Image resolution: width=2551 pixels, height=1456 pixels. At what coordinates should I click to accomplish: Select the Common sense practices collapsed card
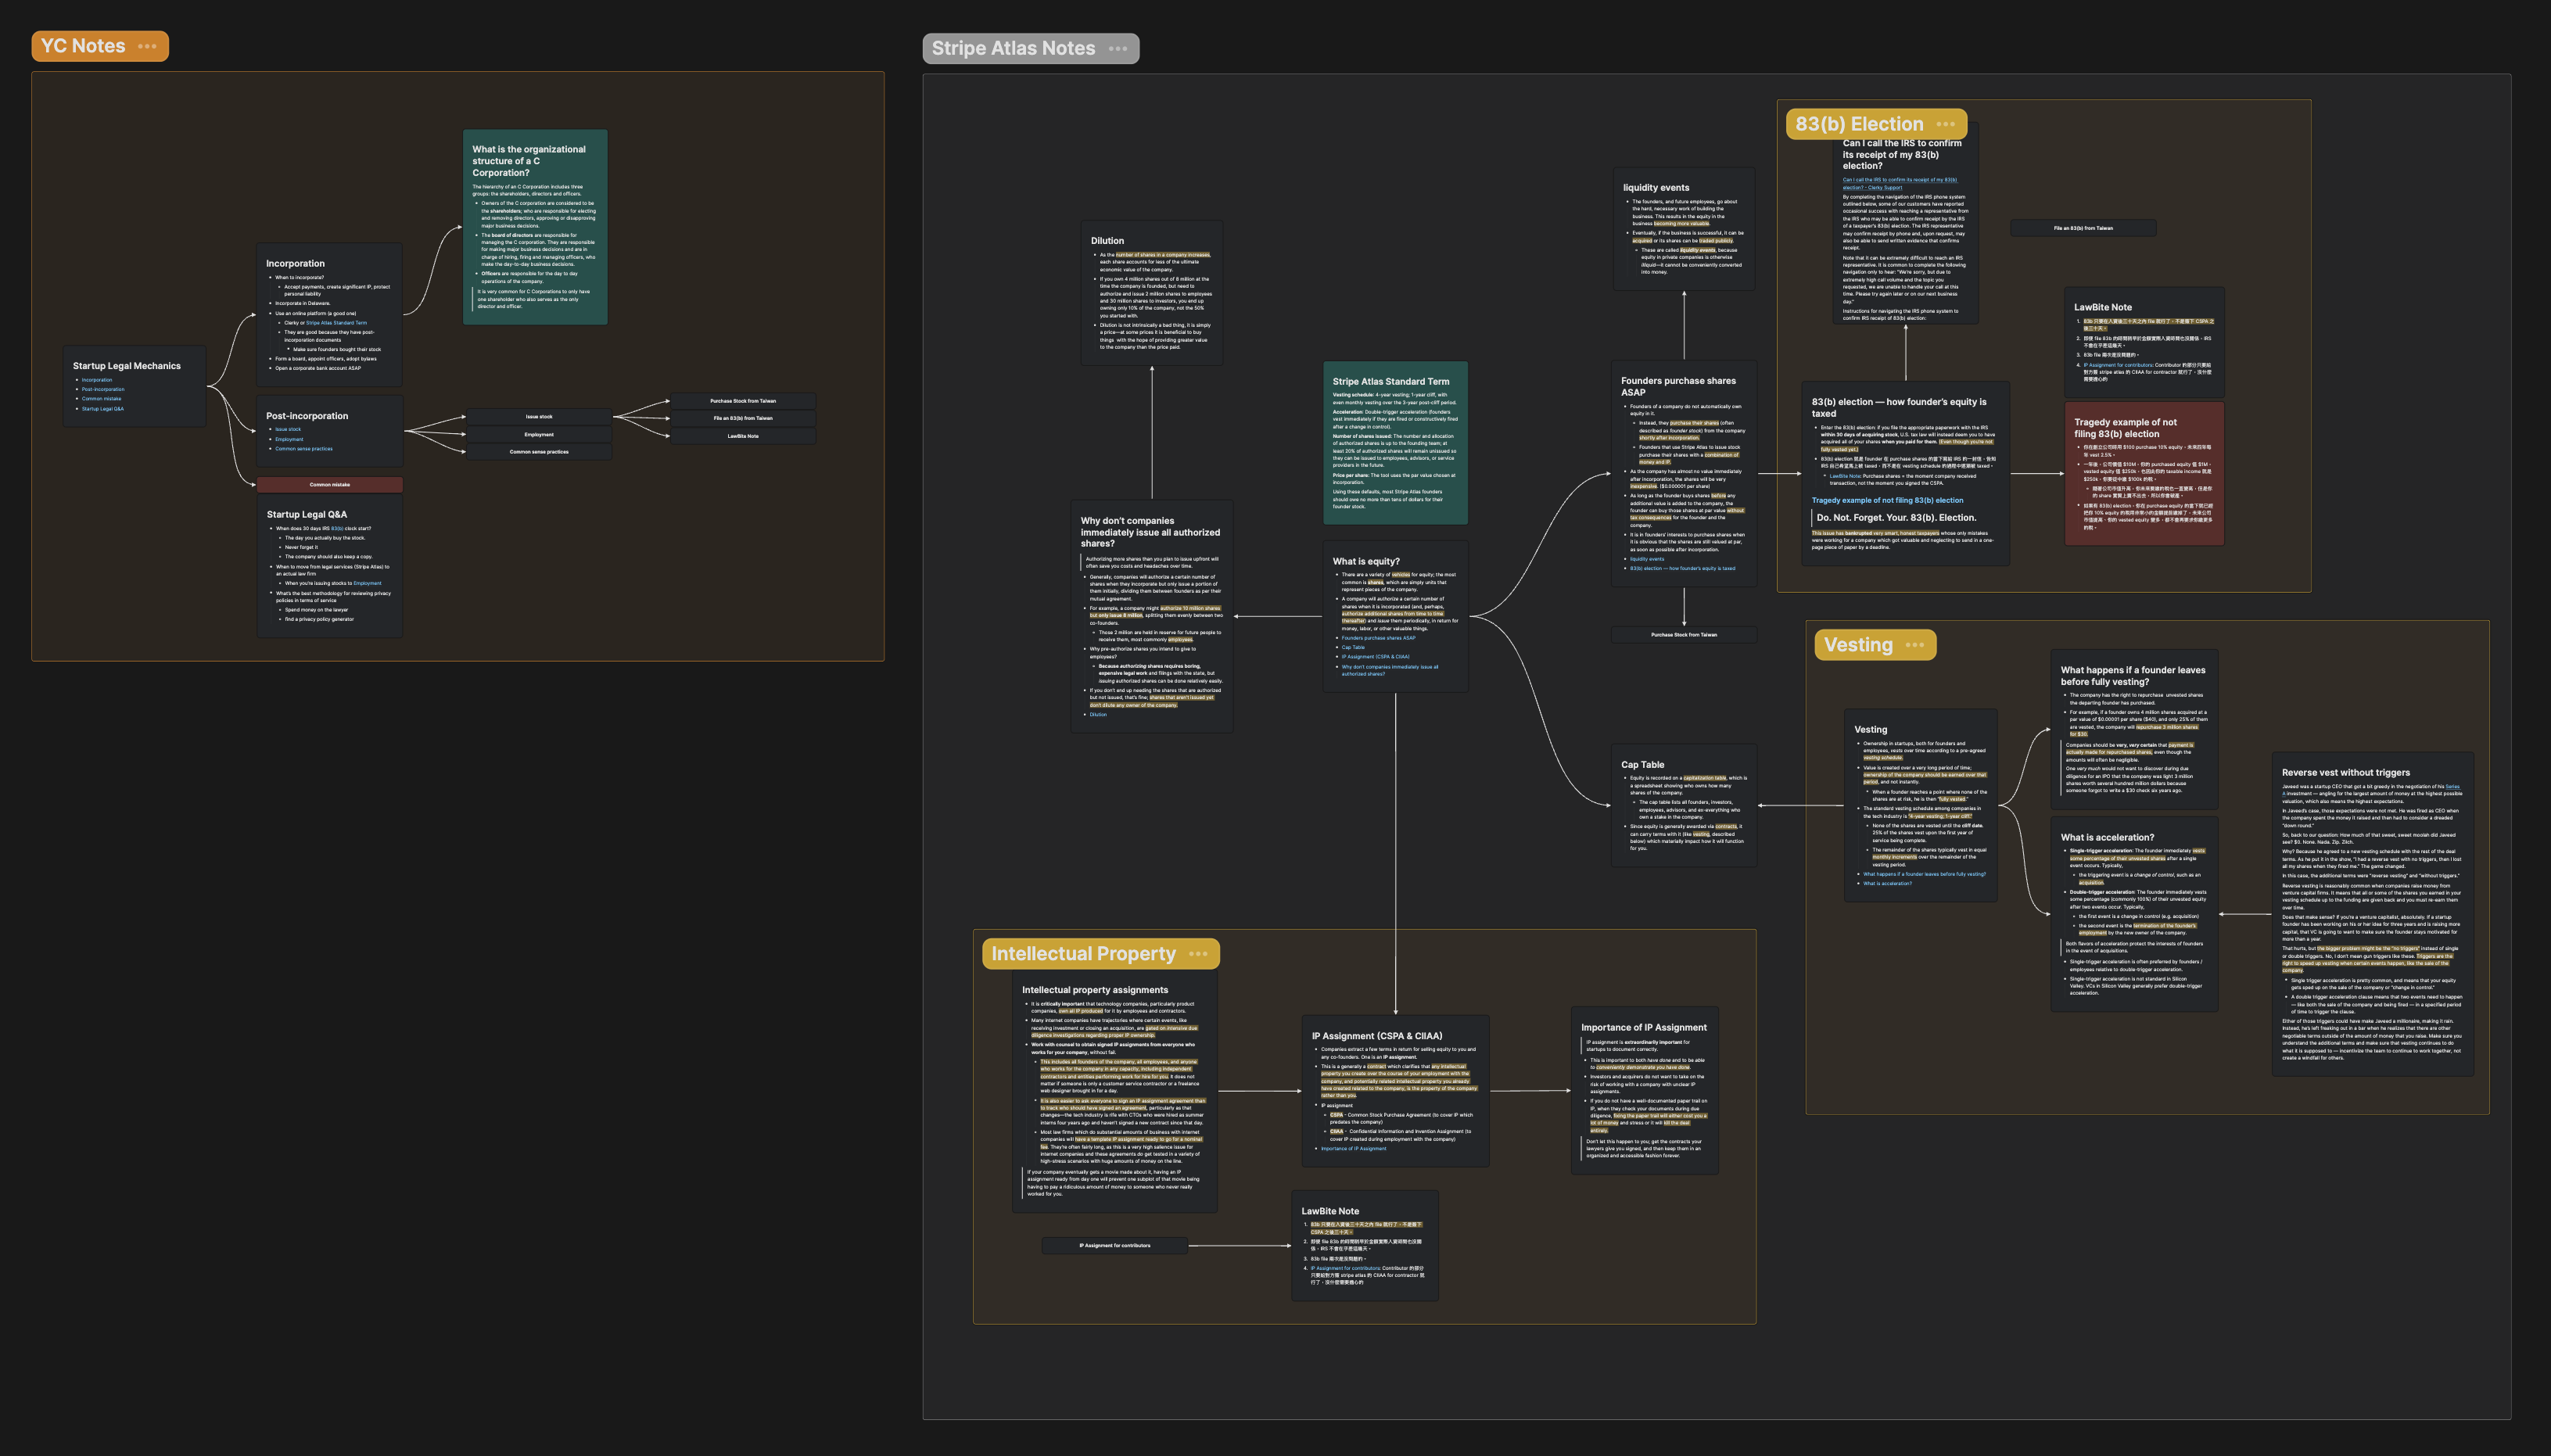tap(538, 452)
